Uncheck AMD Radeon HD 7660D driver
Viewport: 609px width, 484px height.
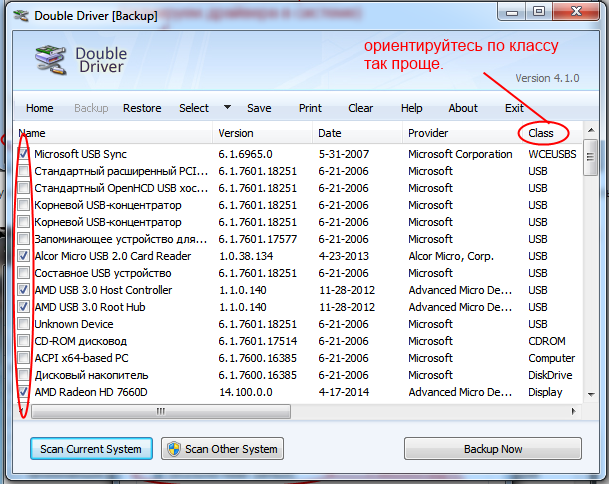tap(24, 392)
